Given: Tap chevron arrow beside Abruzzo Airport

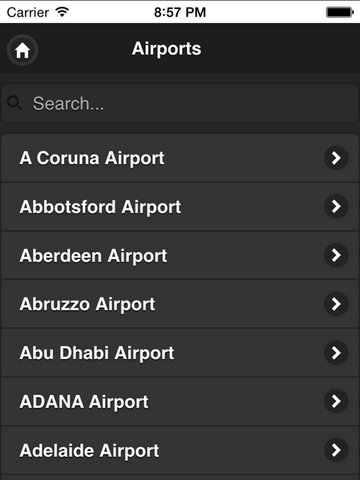Looking at the screenshot, I should (x=336, y=304).
